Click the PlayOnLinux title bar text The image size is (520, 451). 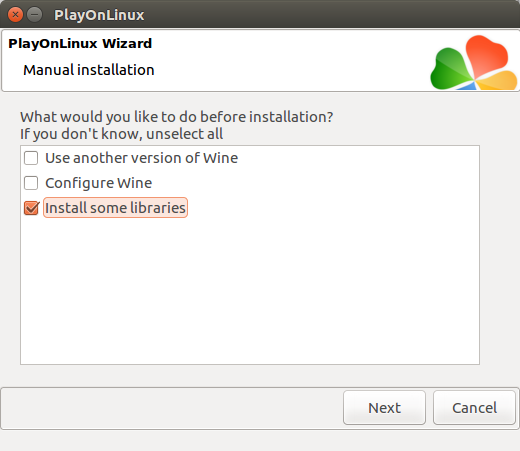click(99, 15)
